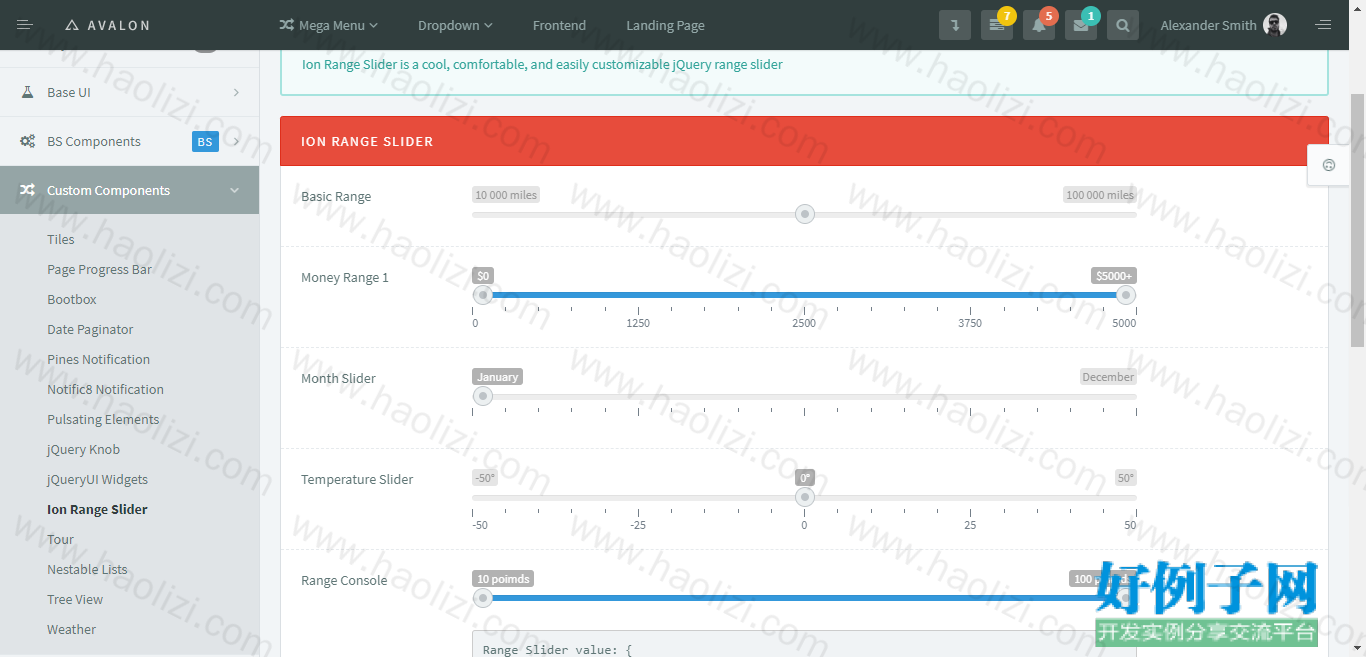Open Pulsating Elements page
The width and height of the screenshot is (1366, 657).
click(x=103, y=419)
